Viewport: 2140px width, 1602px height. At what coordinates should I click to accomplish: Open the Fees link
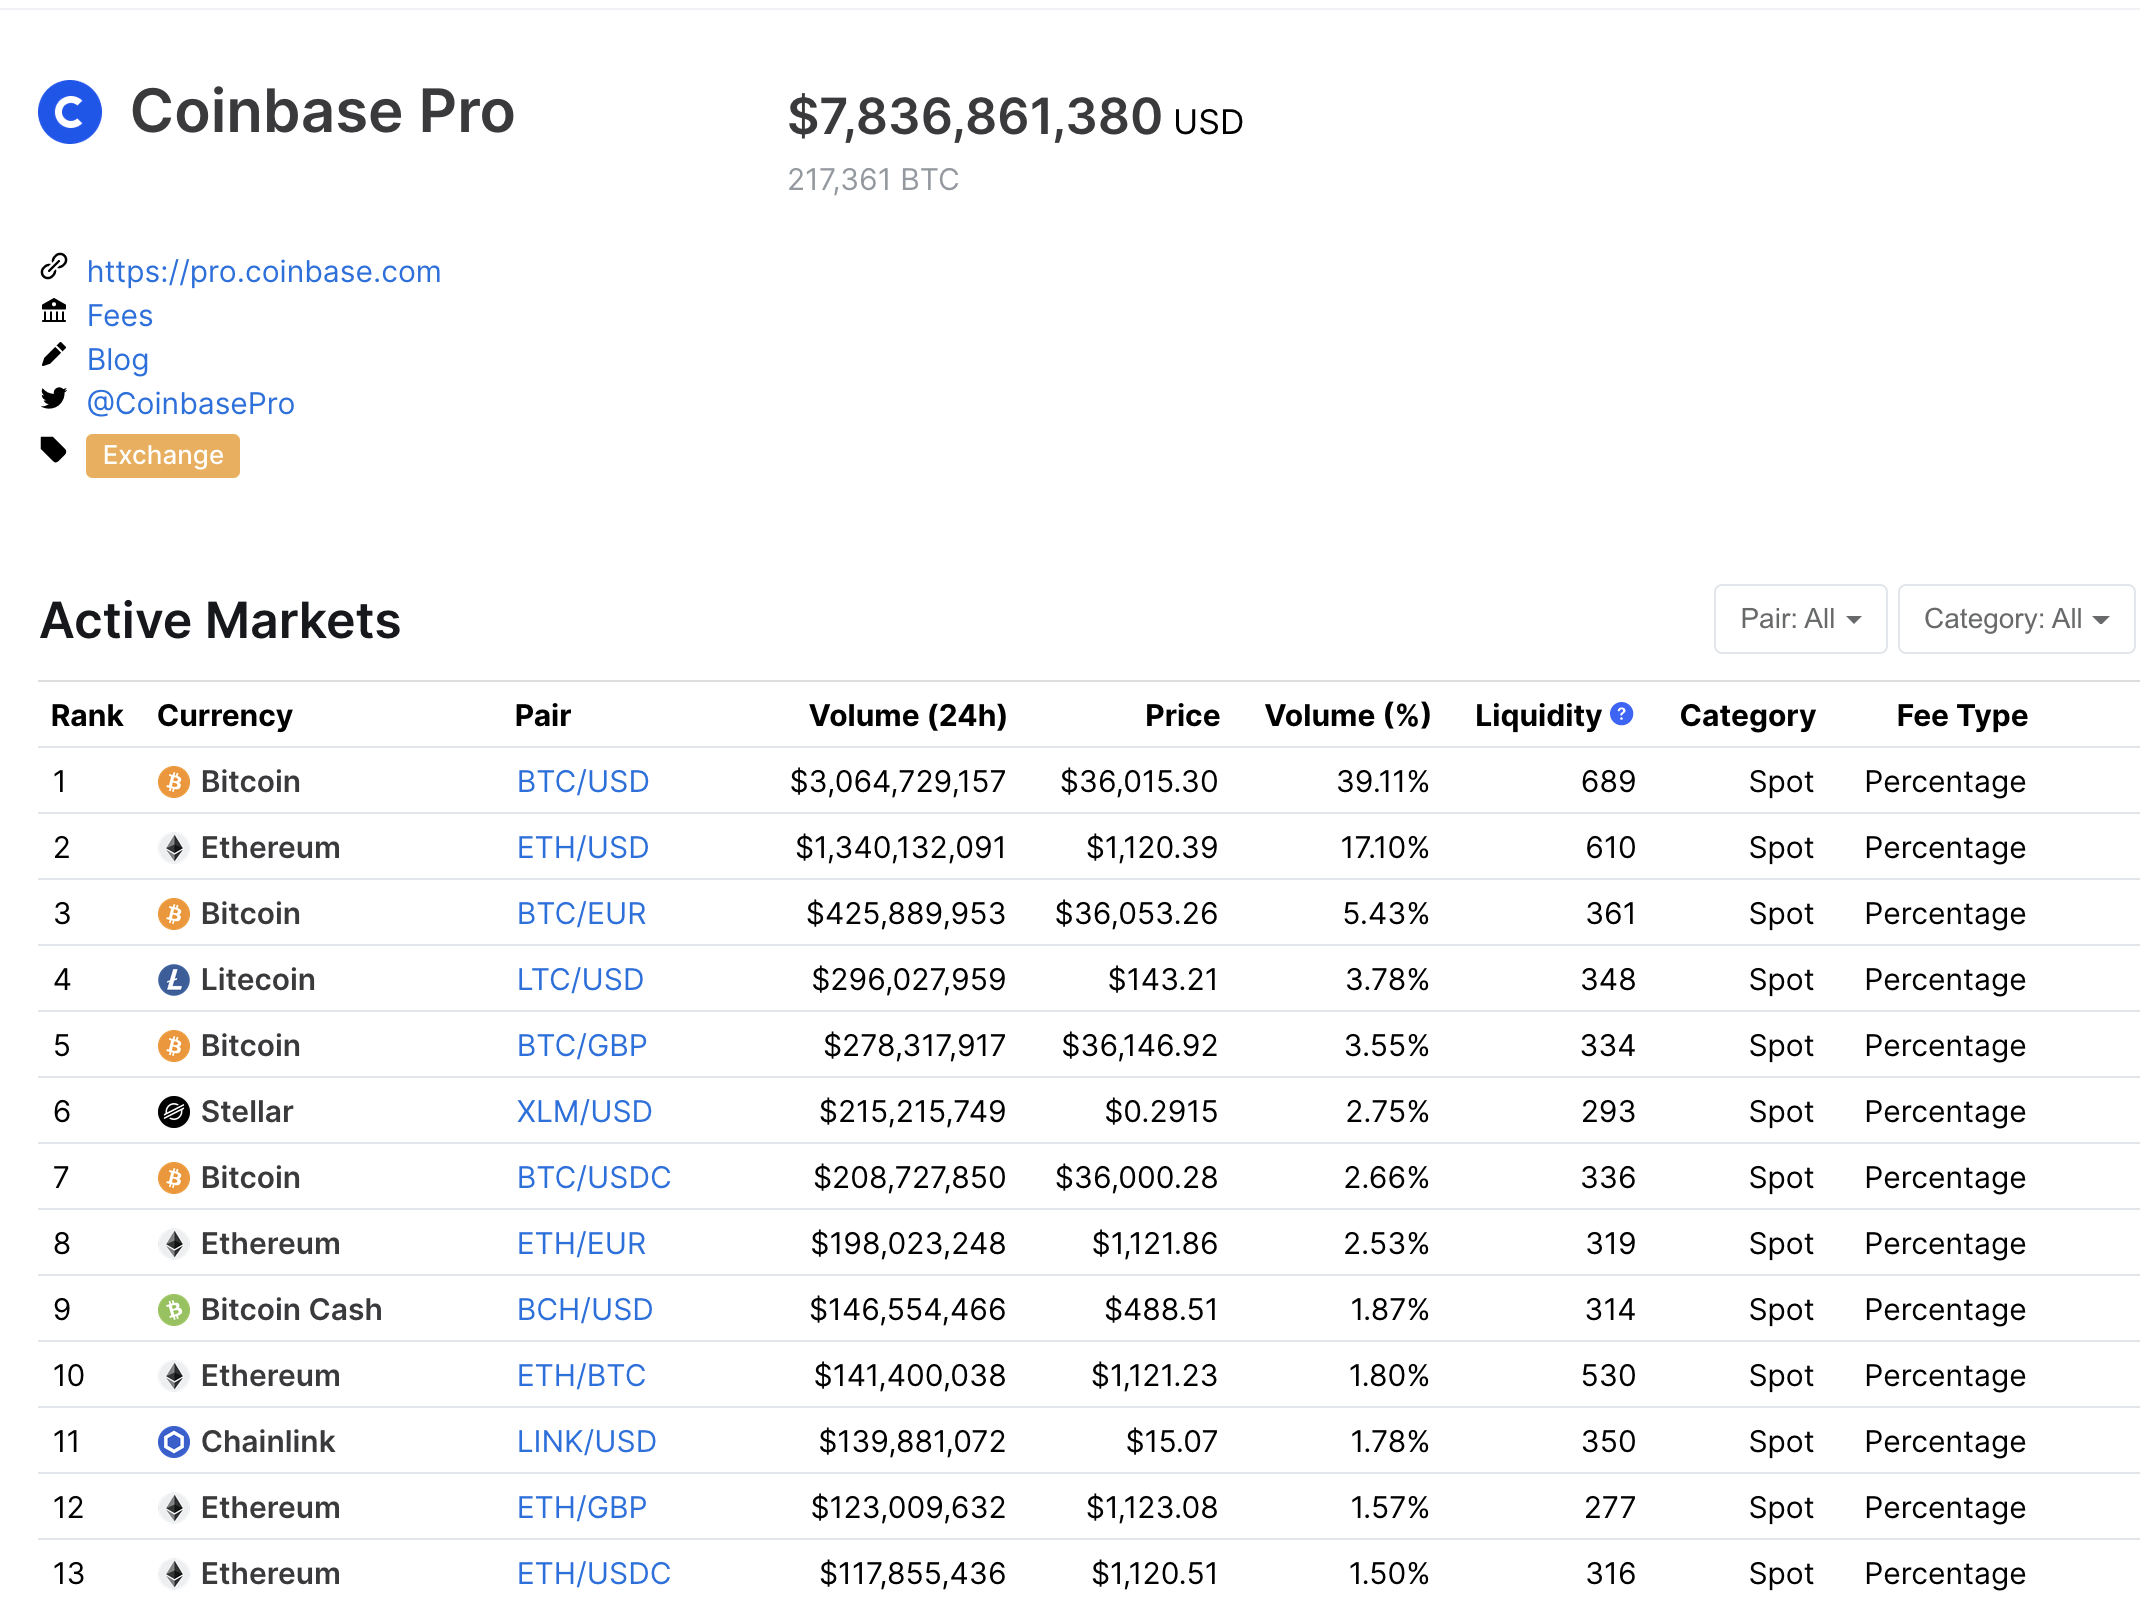[x=120, y=316]
